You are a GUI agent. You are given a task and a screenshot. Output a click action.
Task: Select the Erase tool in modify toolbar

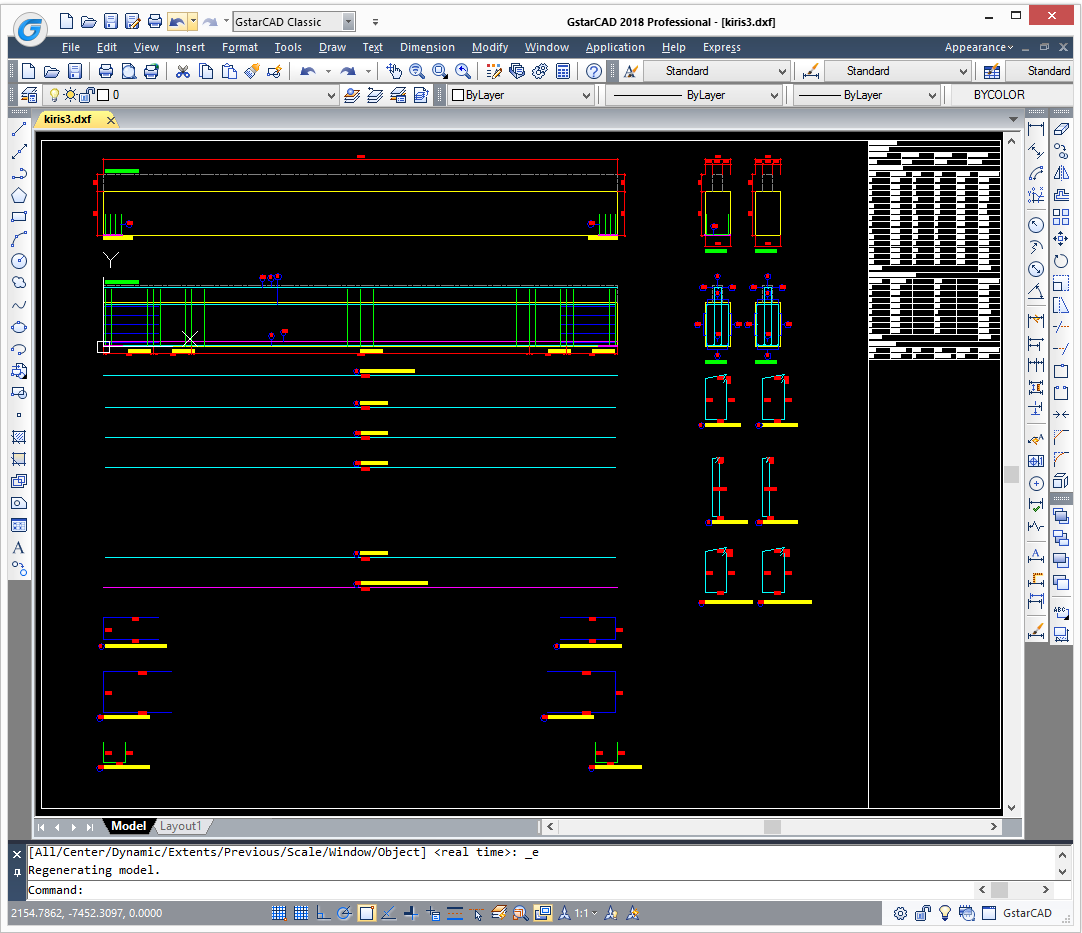click(1061, 129)
